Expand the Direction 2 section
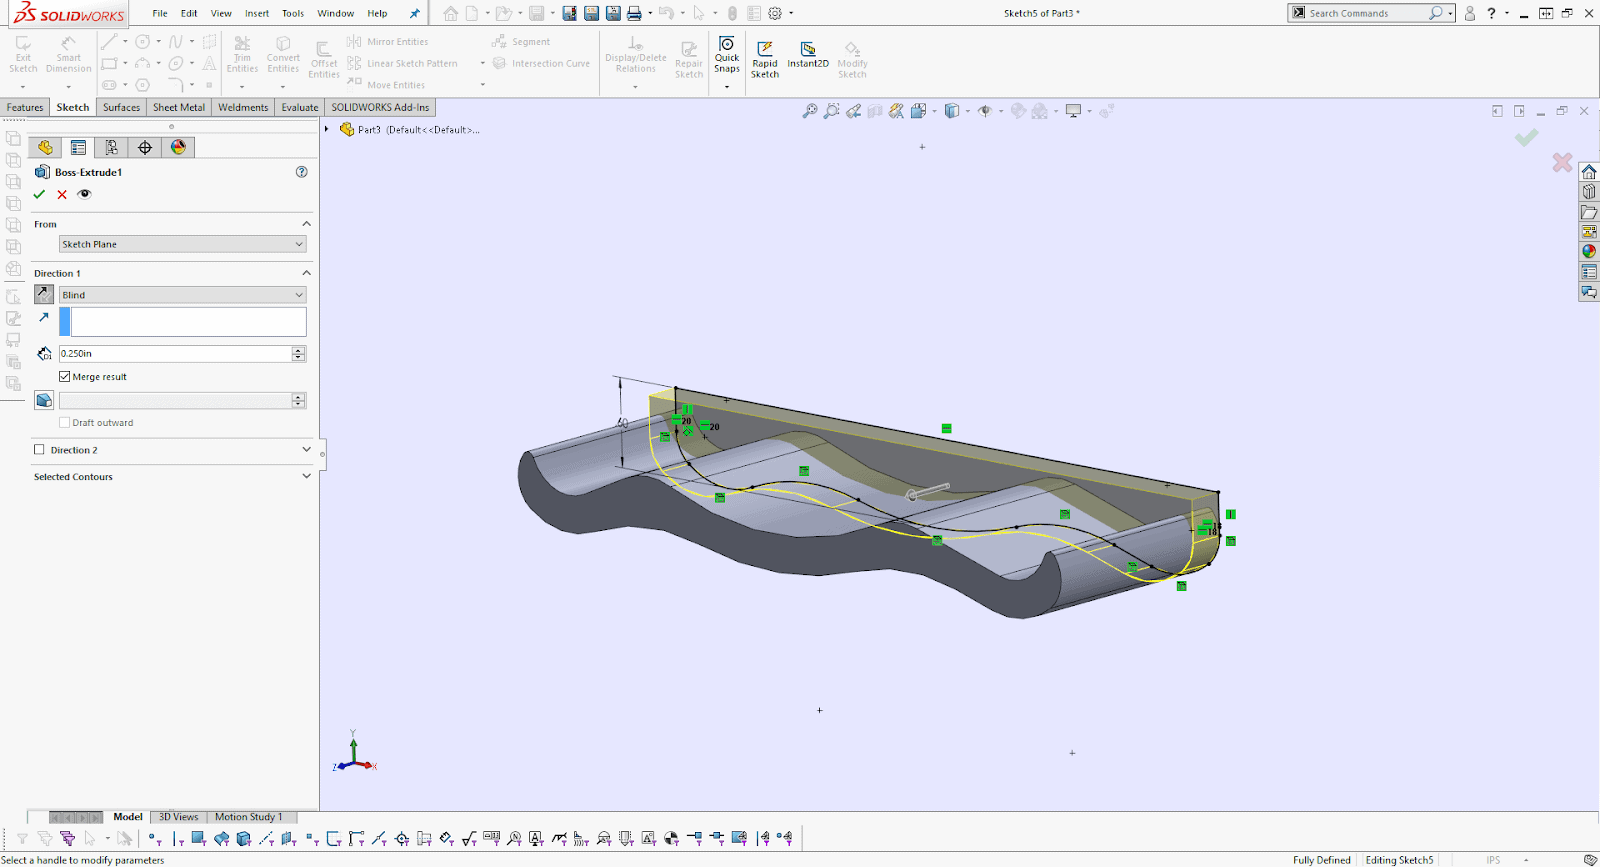 tap(306, 450)
